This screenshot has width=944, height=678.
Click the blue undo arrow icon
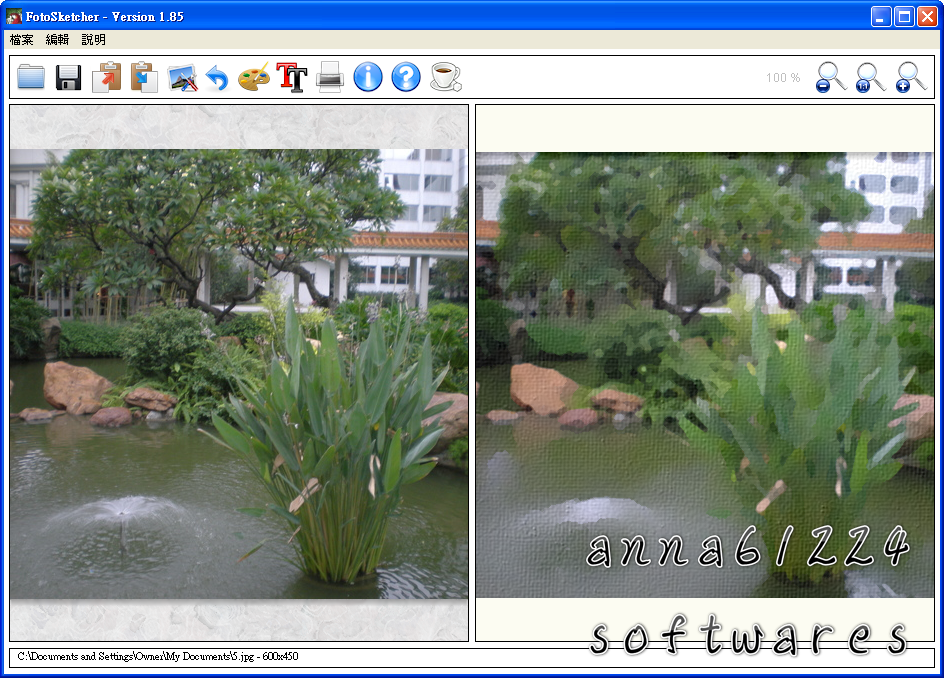tap(217, 78)
